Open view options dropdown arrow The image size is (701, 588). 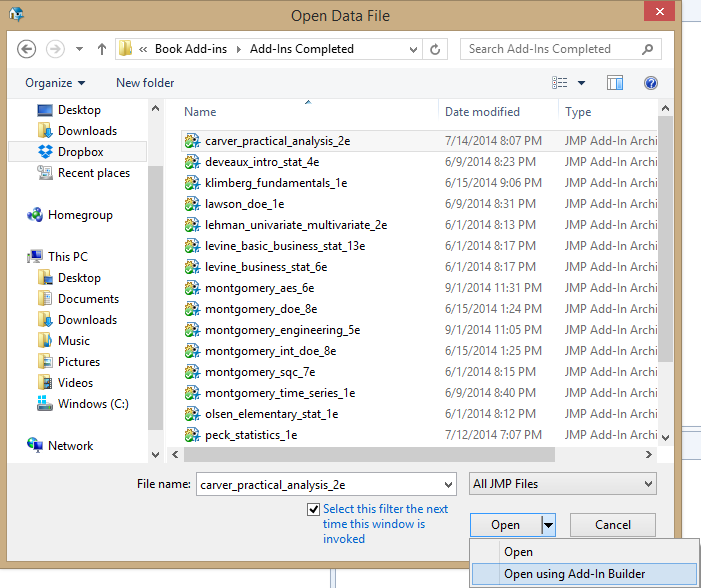click(x=581, y=83)
